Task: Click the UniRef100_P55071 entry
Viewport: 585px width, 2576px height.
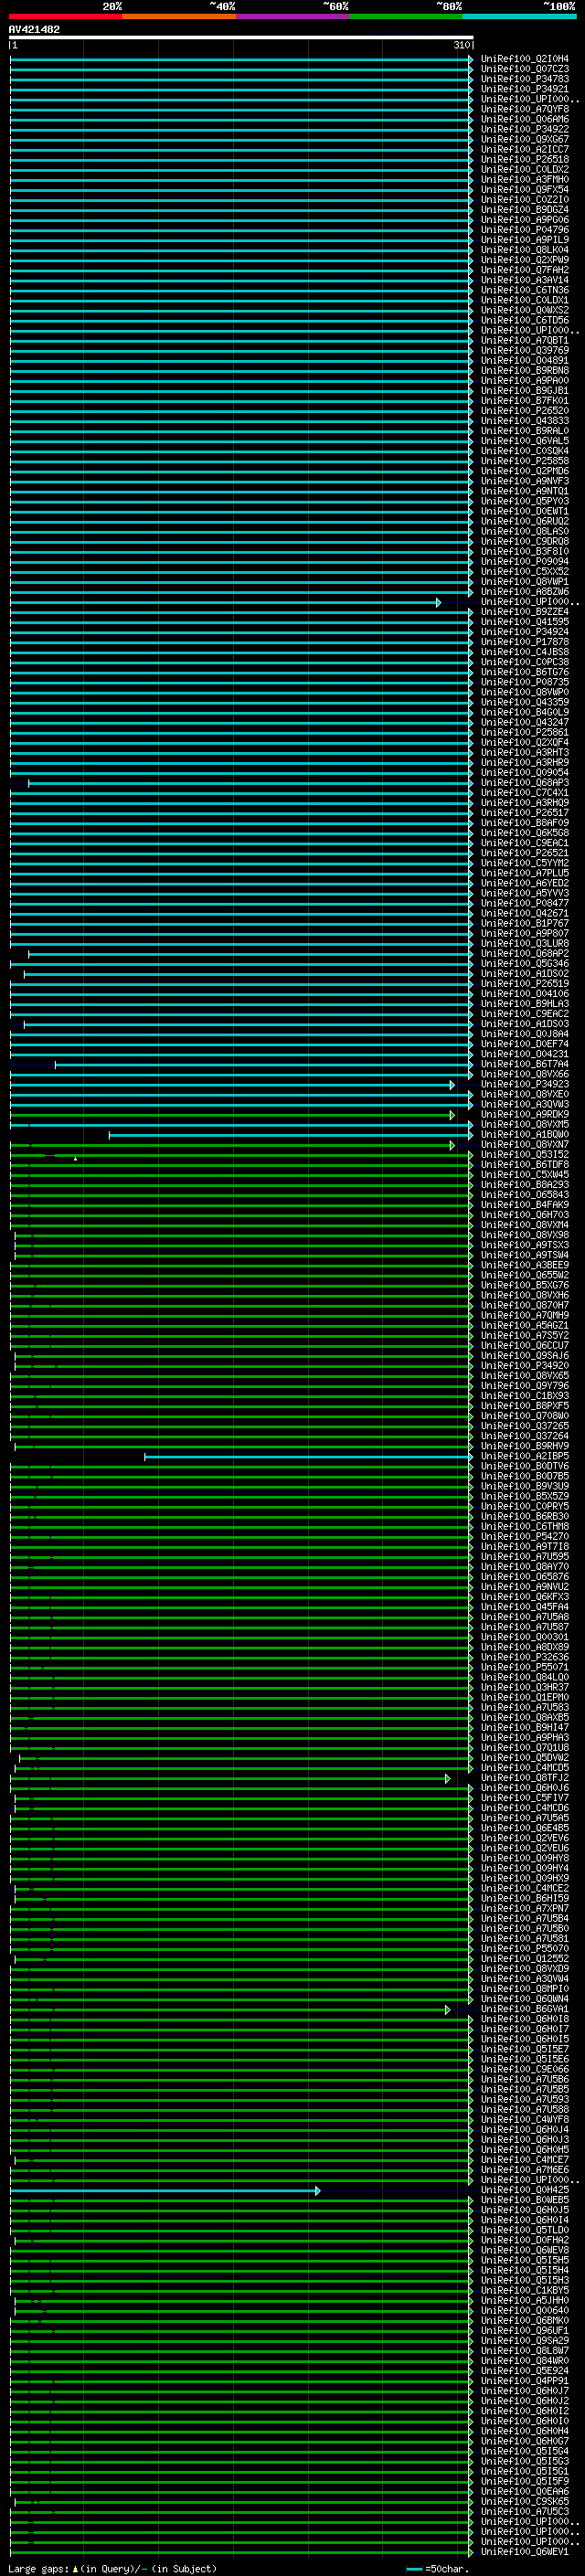Action: [x=525, y=1667]
